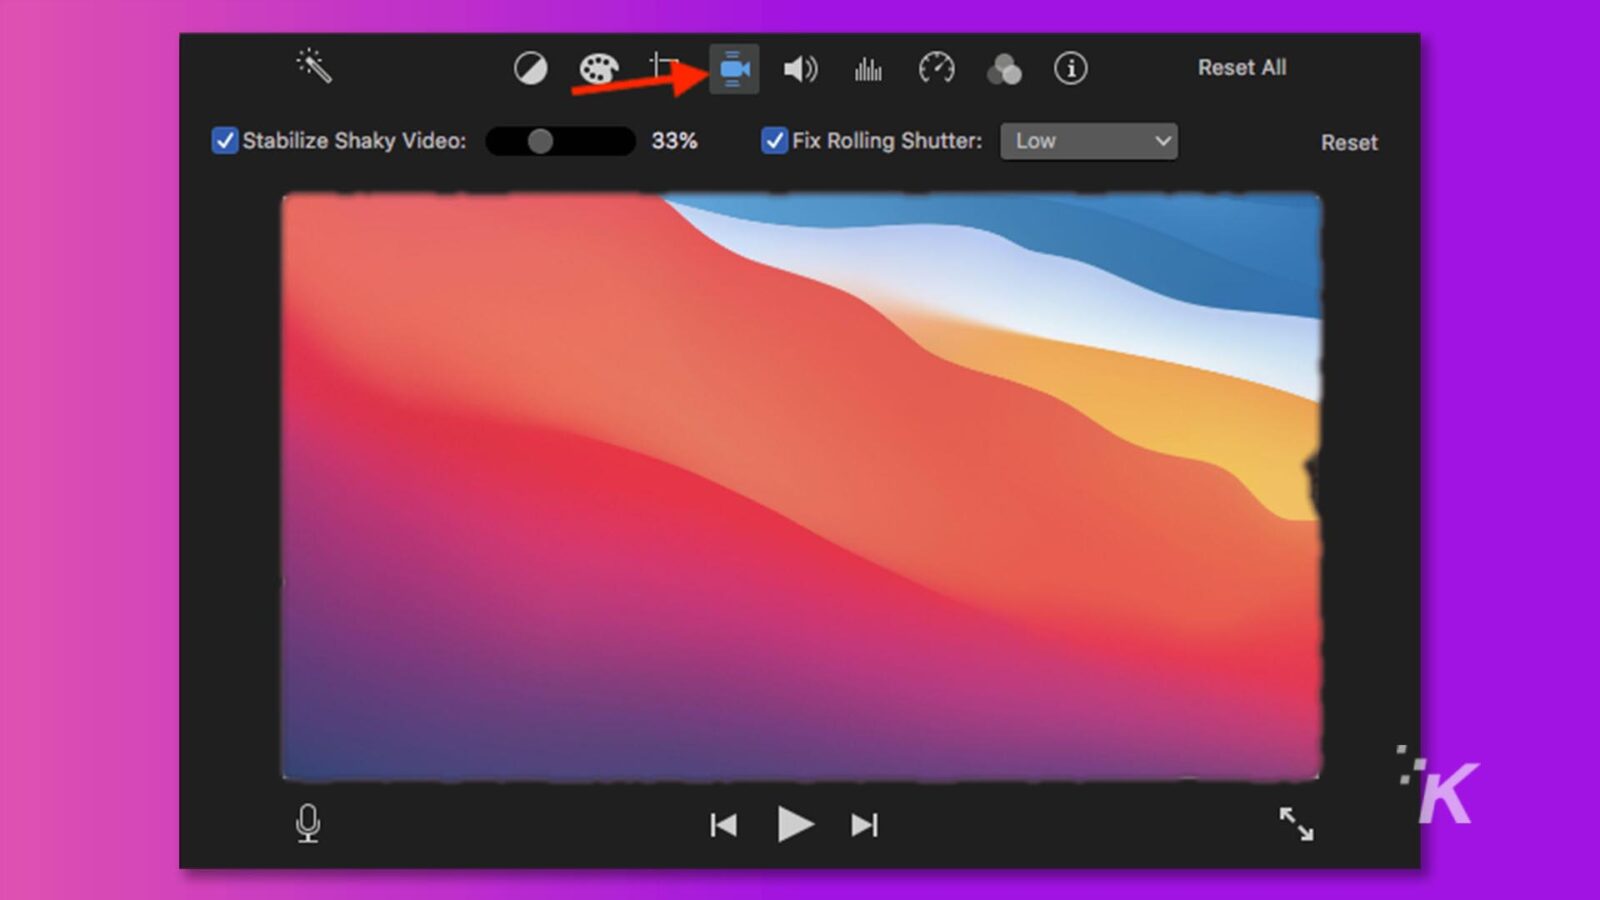Enter fullscreen playback with expand arrows
This screenshot has width=1600, height=900.
click(1296, 824)
